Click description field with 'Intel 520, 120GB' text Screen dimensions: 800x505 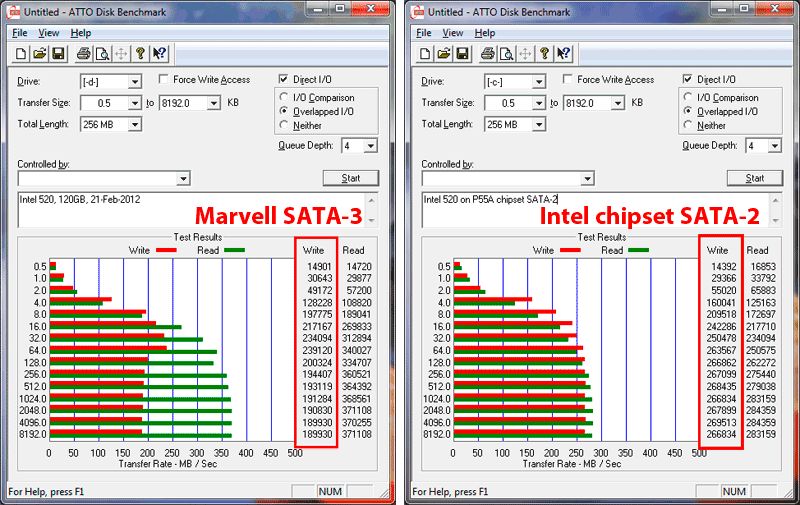click(192, 210)
